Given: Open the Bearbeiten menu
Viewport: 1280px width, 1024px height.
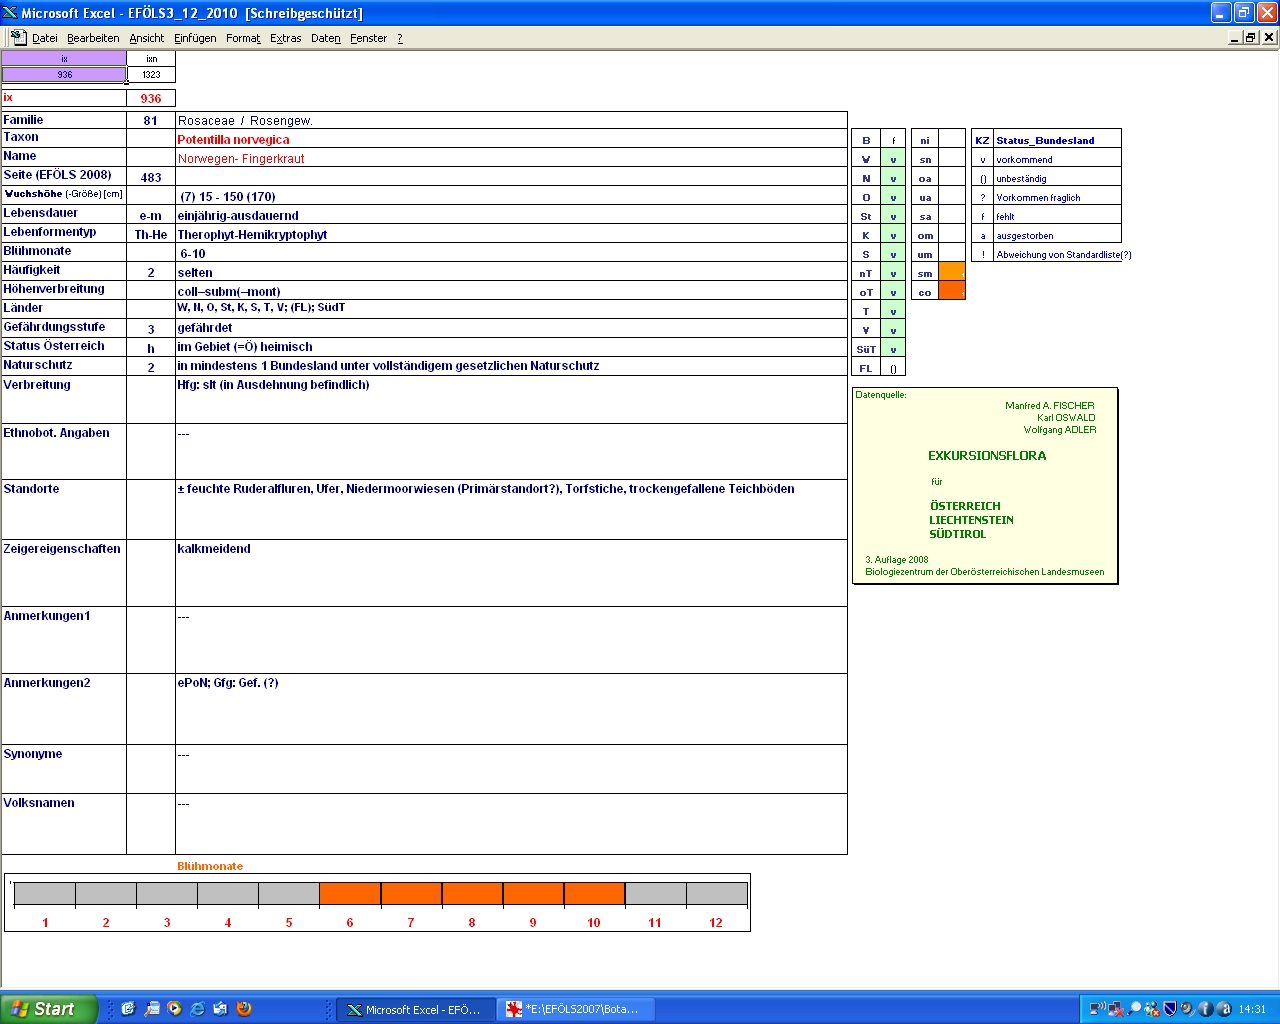Looking at the screenshot, I should (93, 38).
